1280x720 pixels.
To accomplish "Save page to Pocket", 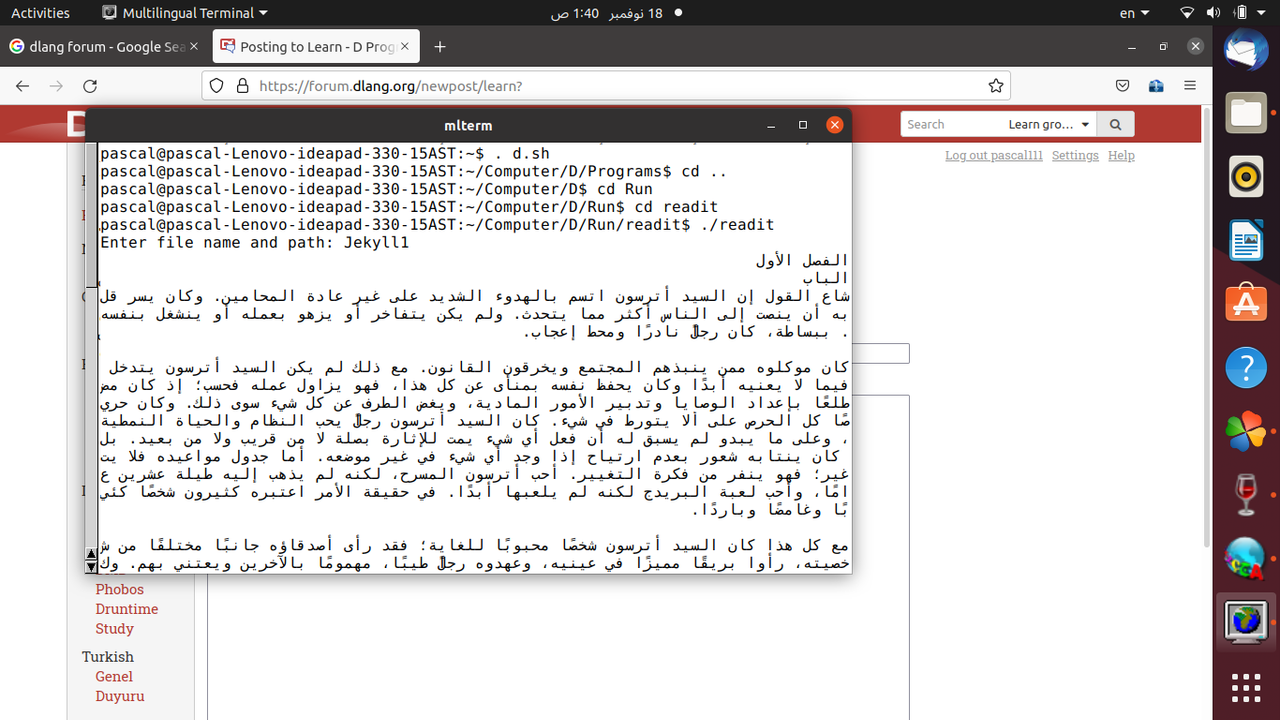I will pos(1123,86).
